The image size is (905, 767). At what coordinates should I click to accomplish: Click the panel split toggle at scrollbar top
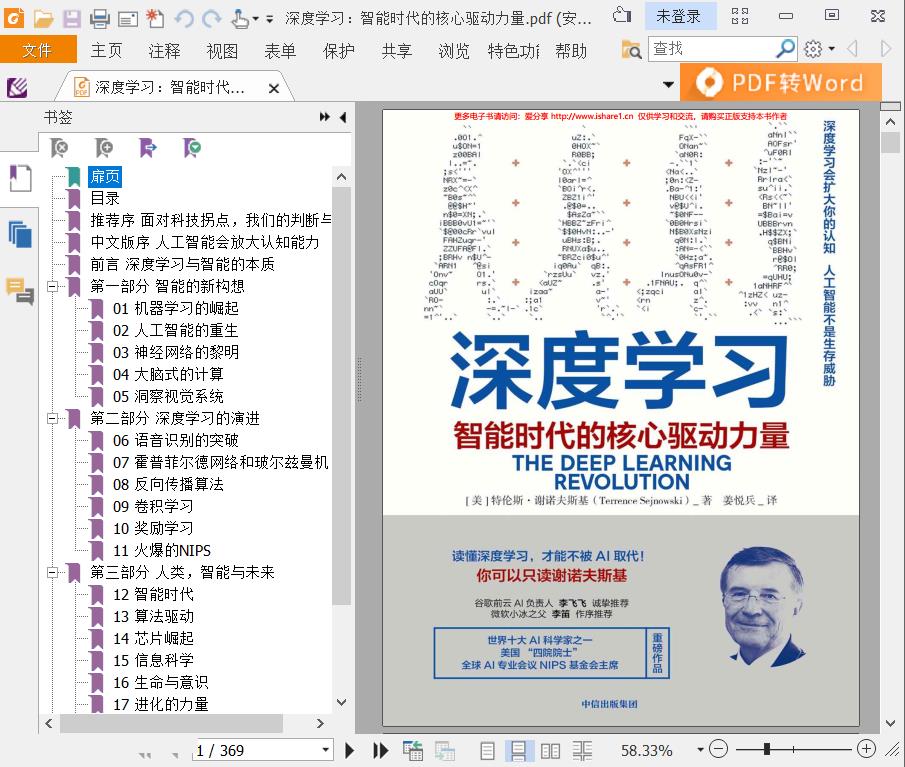pos(891,107)
